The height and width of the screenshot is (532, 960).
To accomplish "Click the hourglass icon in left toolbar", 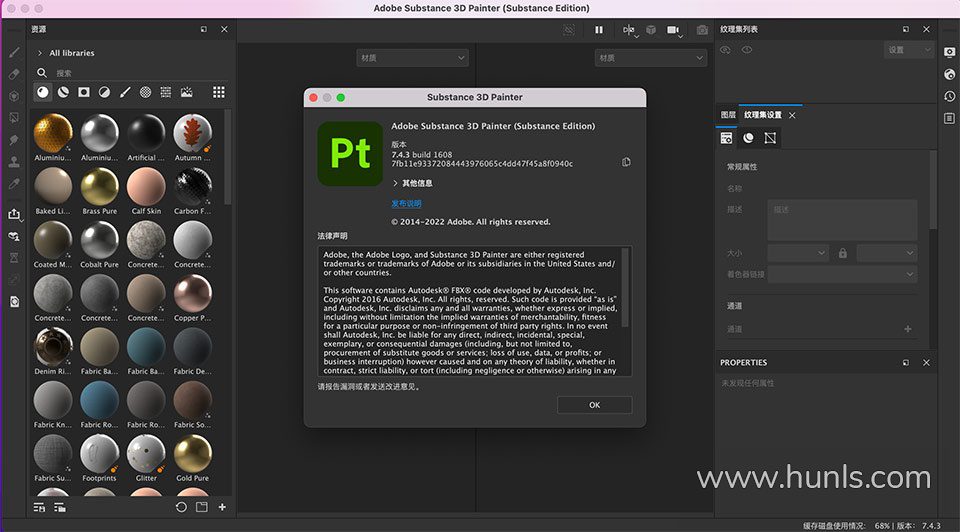I will point(14,258).
